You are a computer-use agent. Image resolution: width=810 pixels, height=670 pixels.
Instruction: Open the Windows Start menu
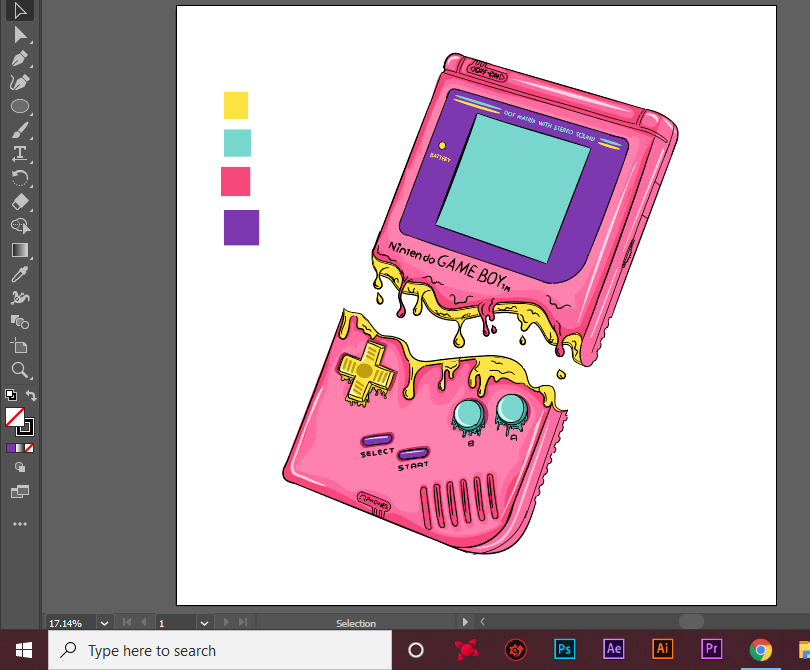[x=24, y=650]
